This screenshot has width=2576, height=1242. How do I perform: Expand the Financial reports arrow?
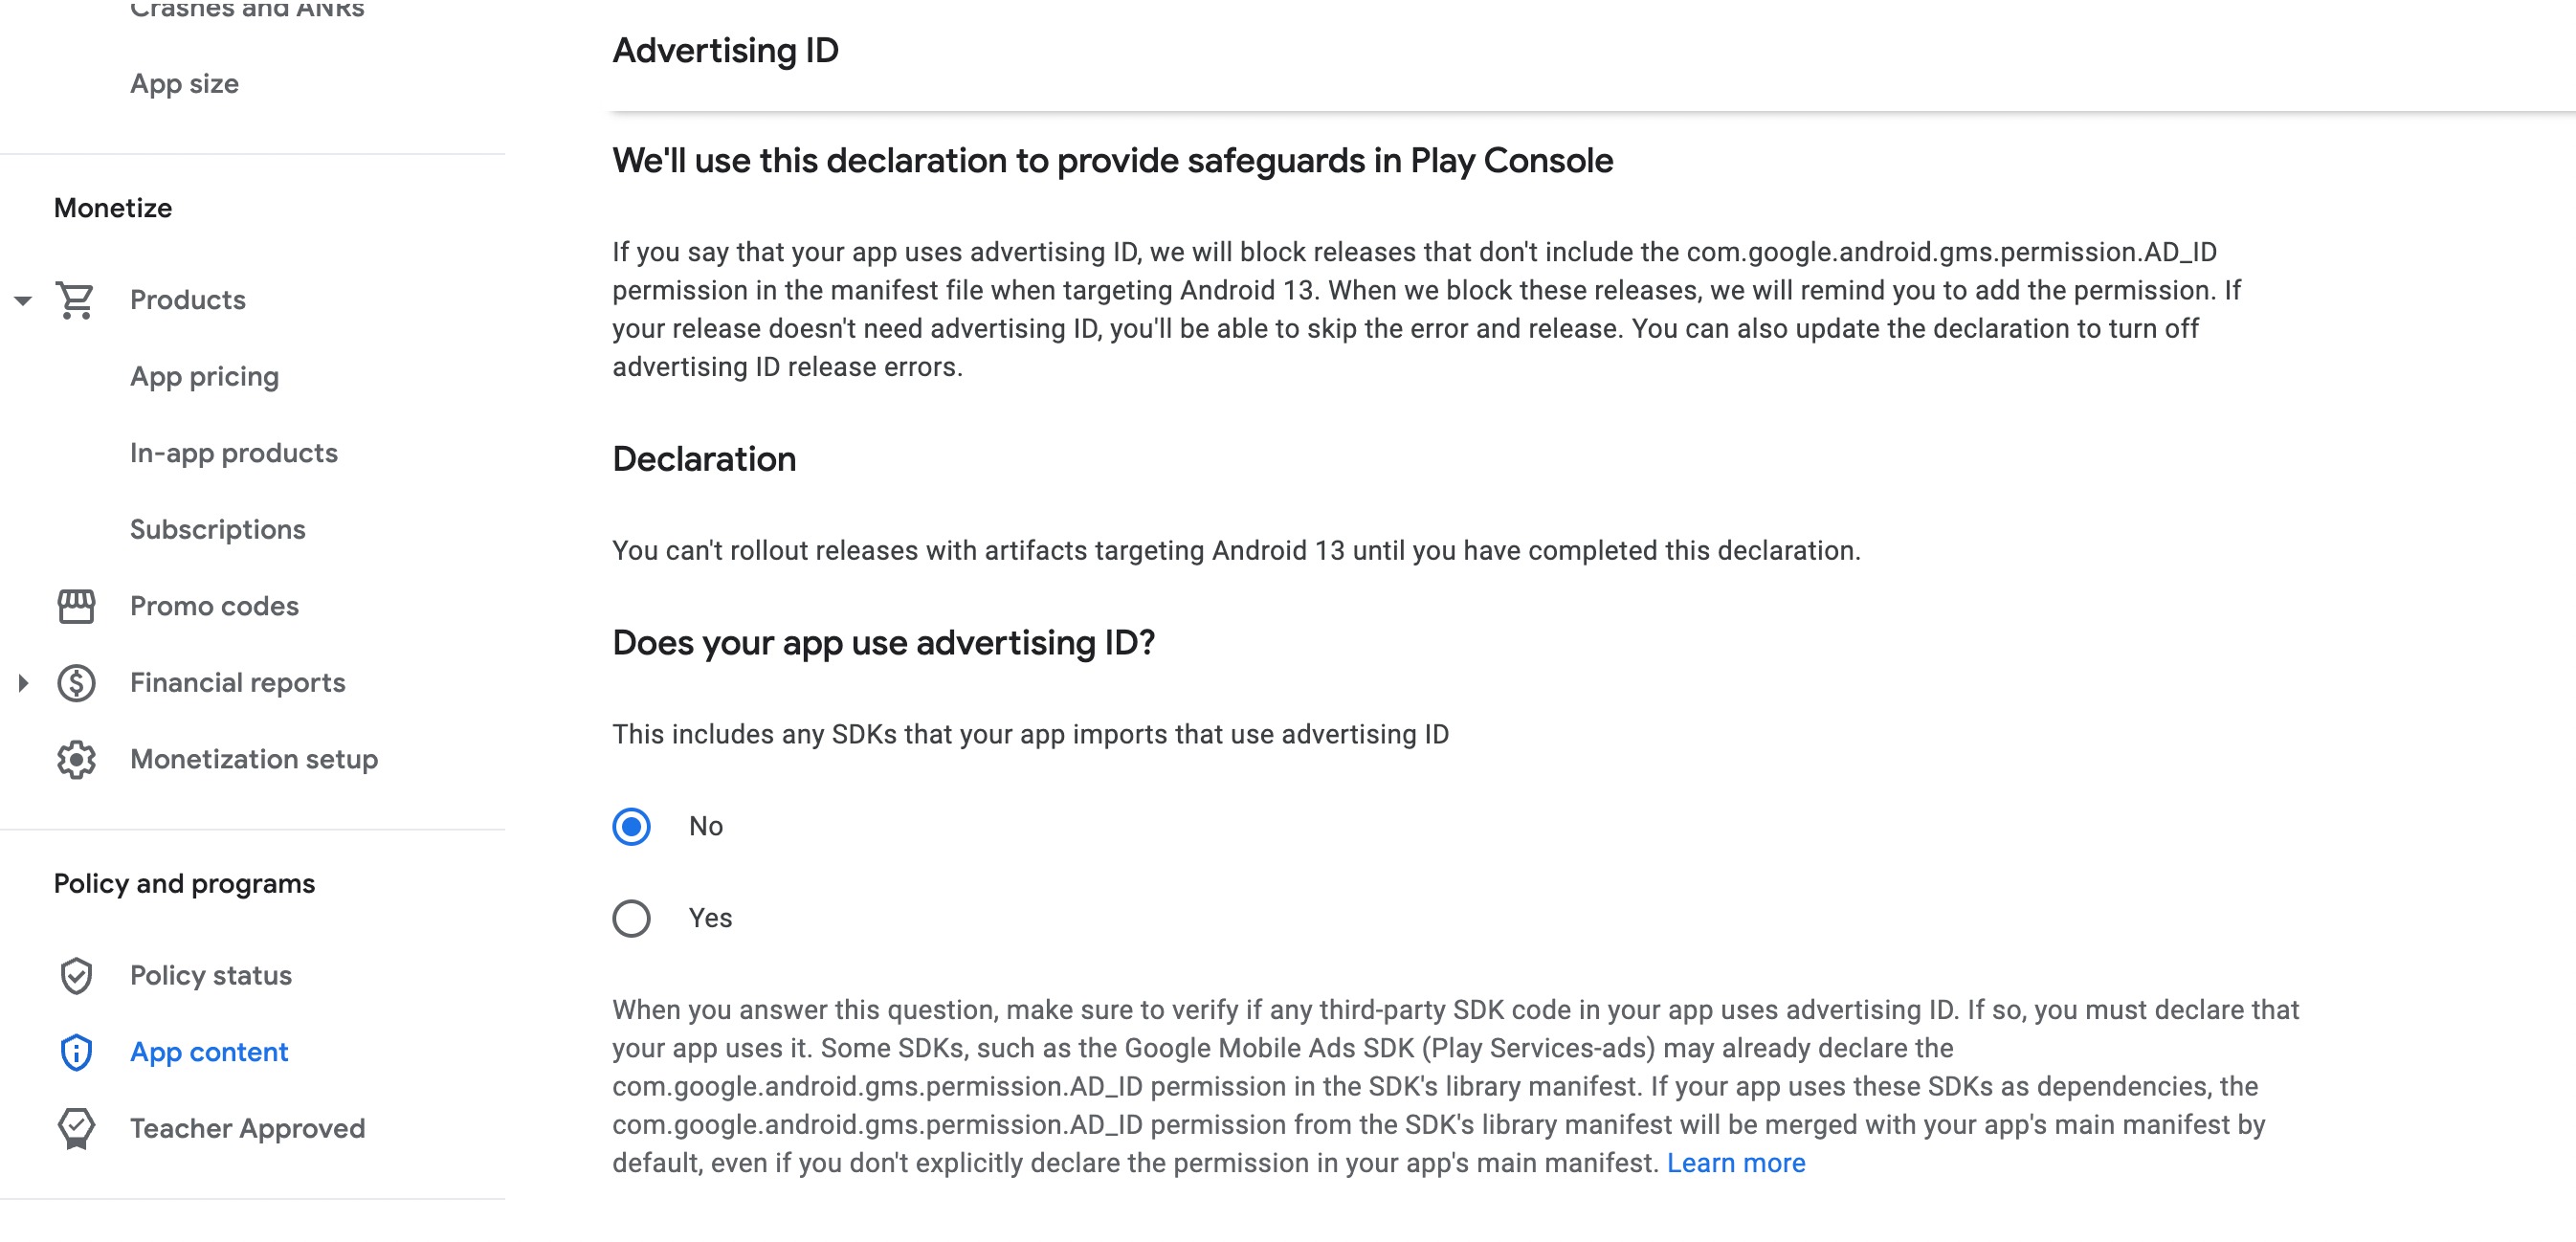point(23,683)
